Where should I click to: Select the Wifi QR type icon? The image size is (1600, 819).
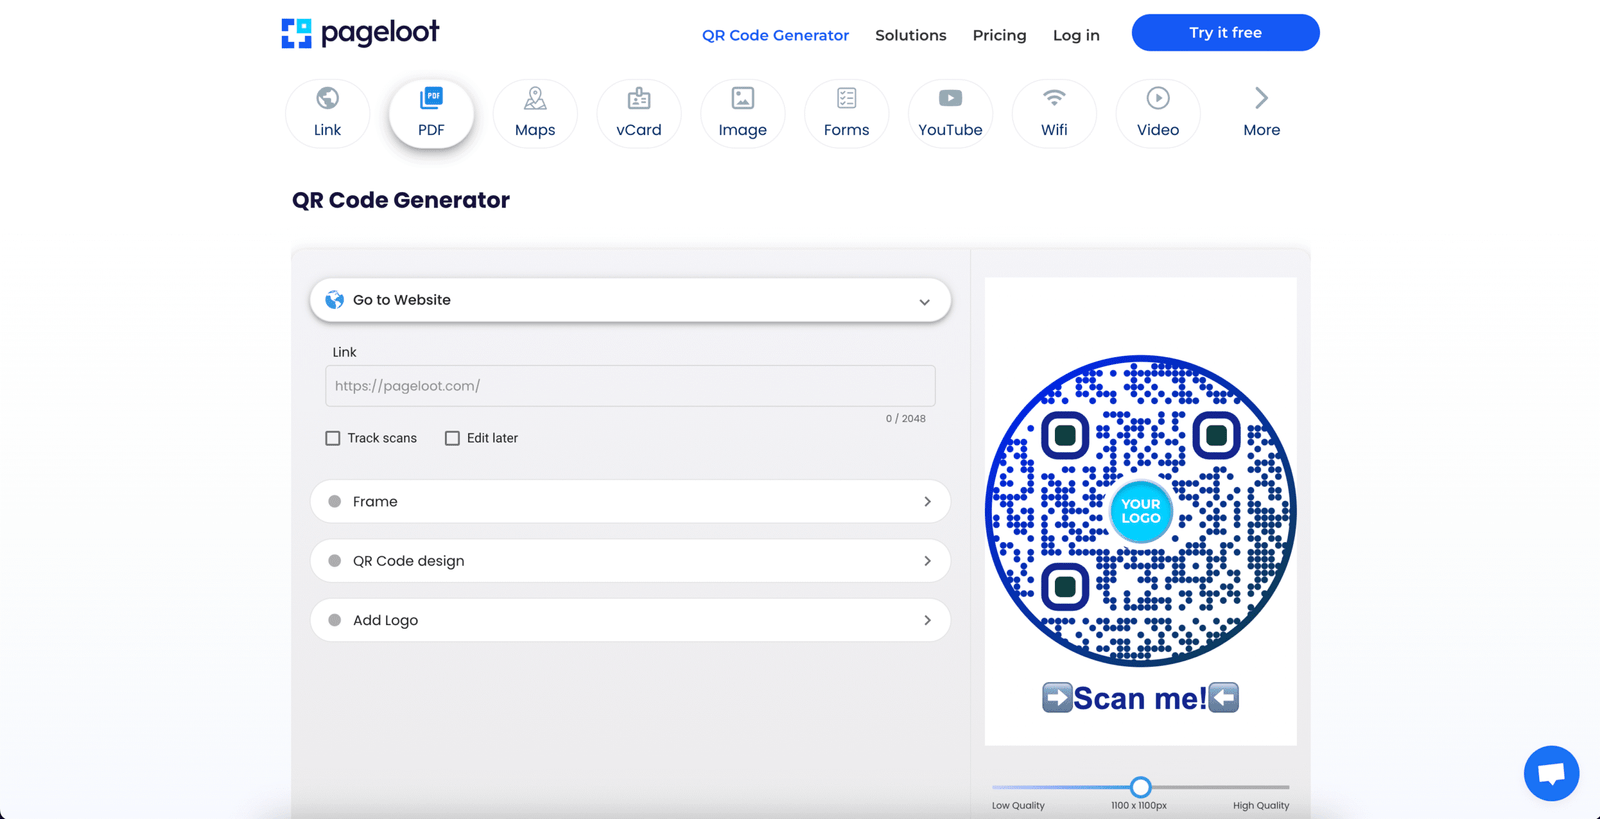click(x=1054, y=113)
